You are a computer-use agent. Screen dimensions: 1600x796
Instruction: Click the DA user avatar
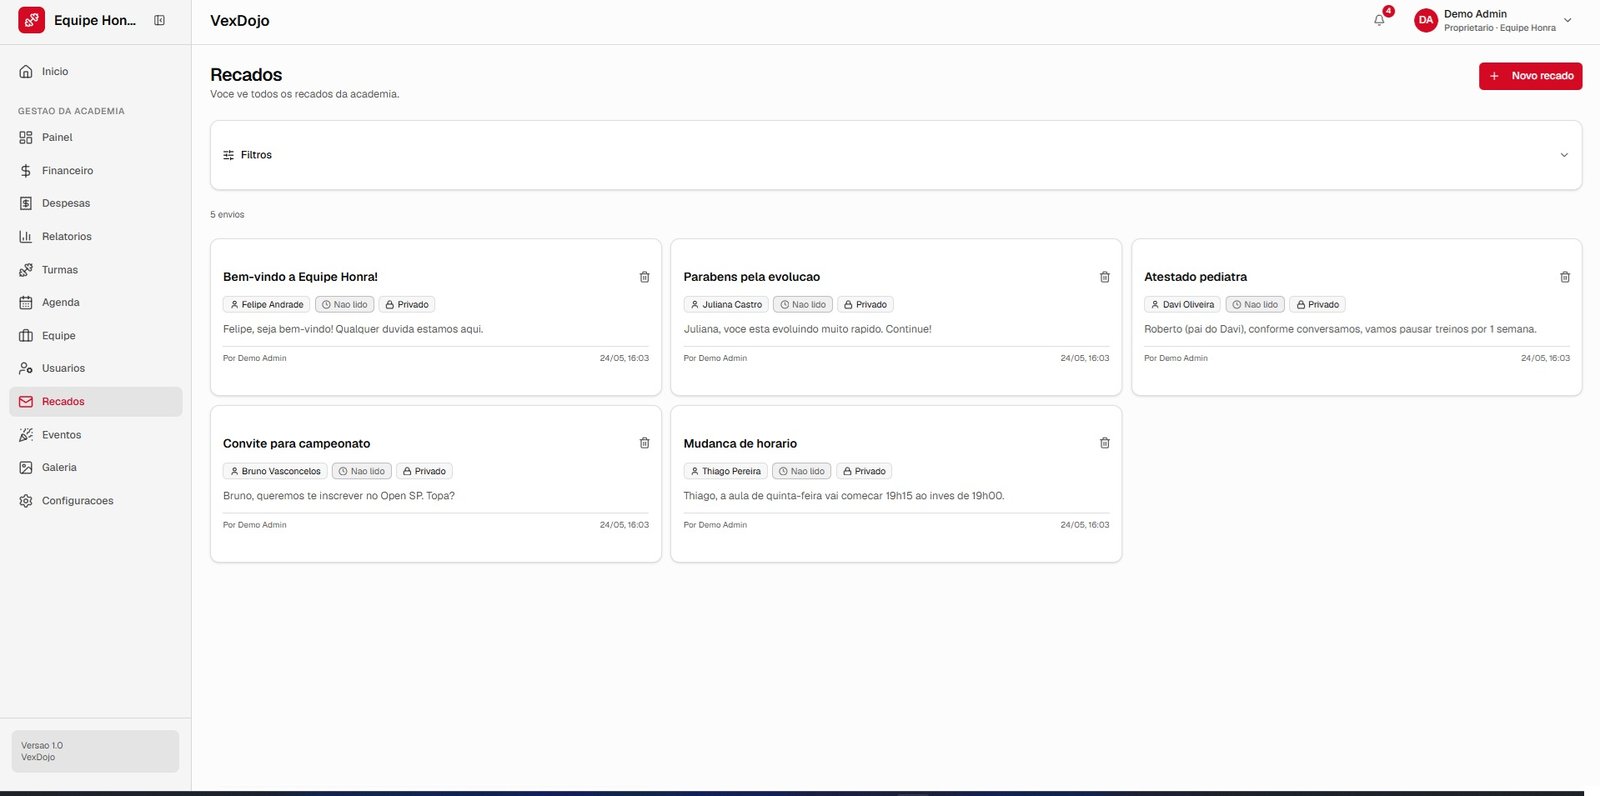(1425, 20)
